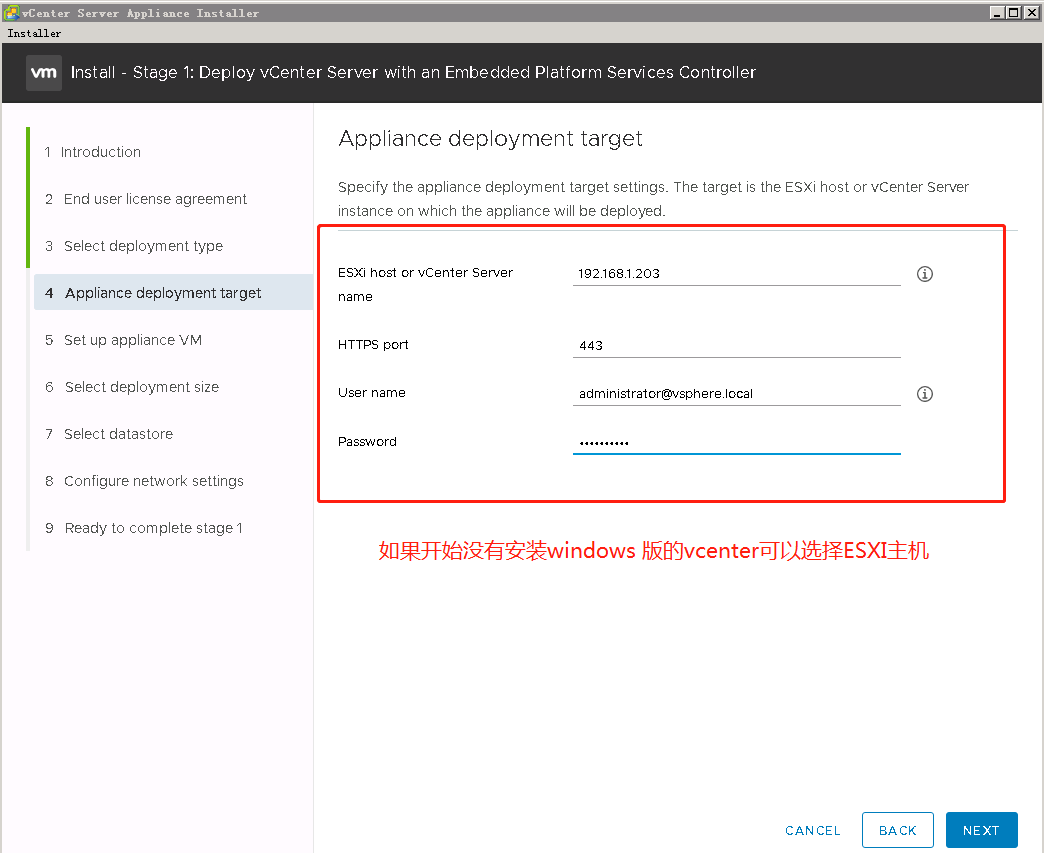Viewport: 1044px width, 853px height.
Task: Select step 9 Ready to complete stage 1
Action: (144, 528)
